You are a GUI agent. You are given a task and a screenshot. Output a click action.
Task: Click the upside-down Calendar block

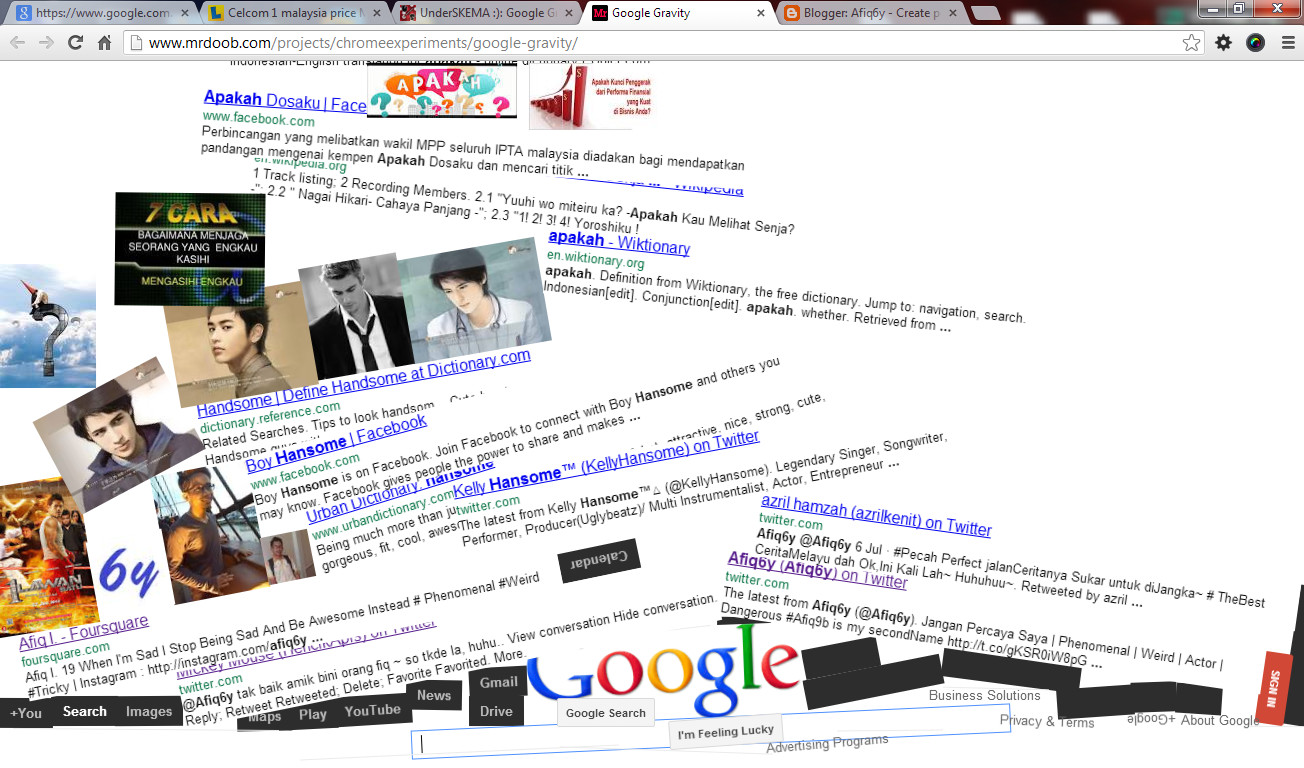tap(598, 562)
